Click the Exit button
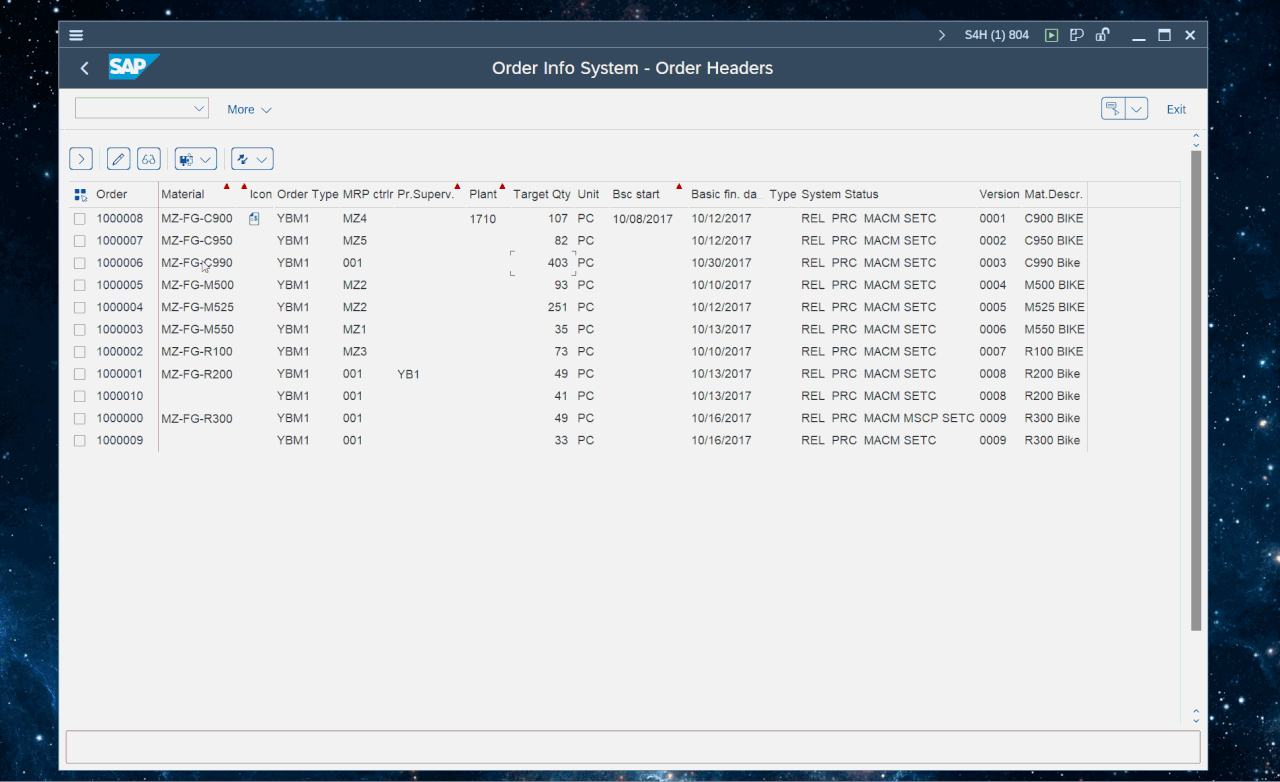The image size is (1280, 782). click(x=1176, y=110)
